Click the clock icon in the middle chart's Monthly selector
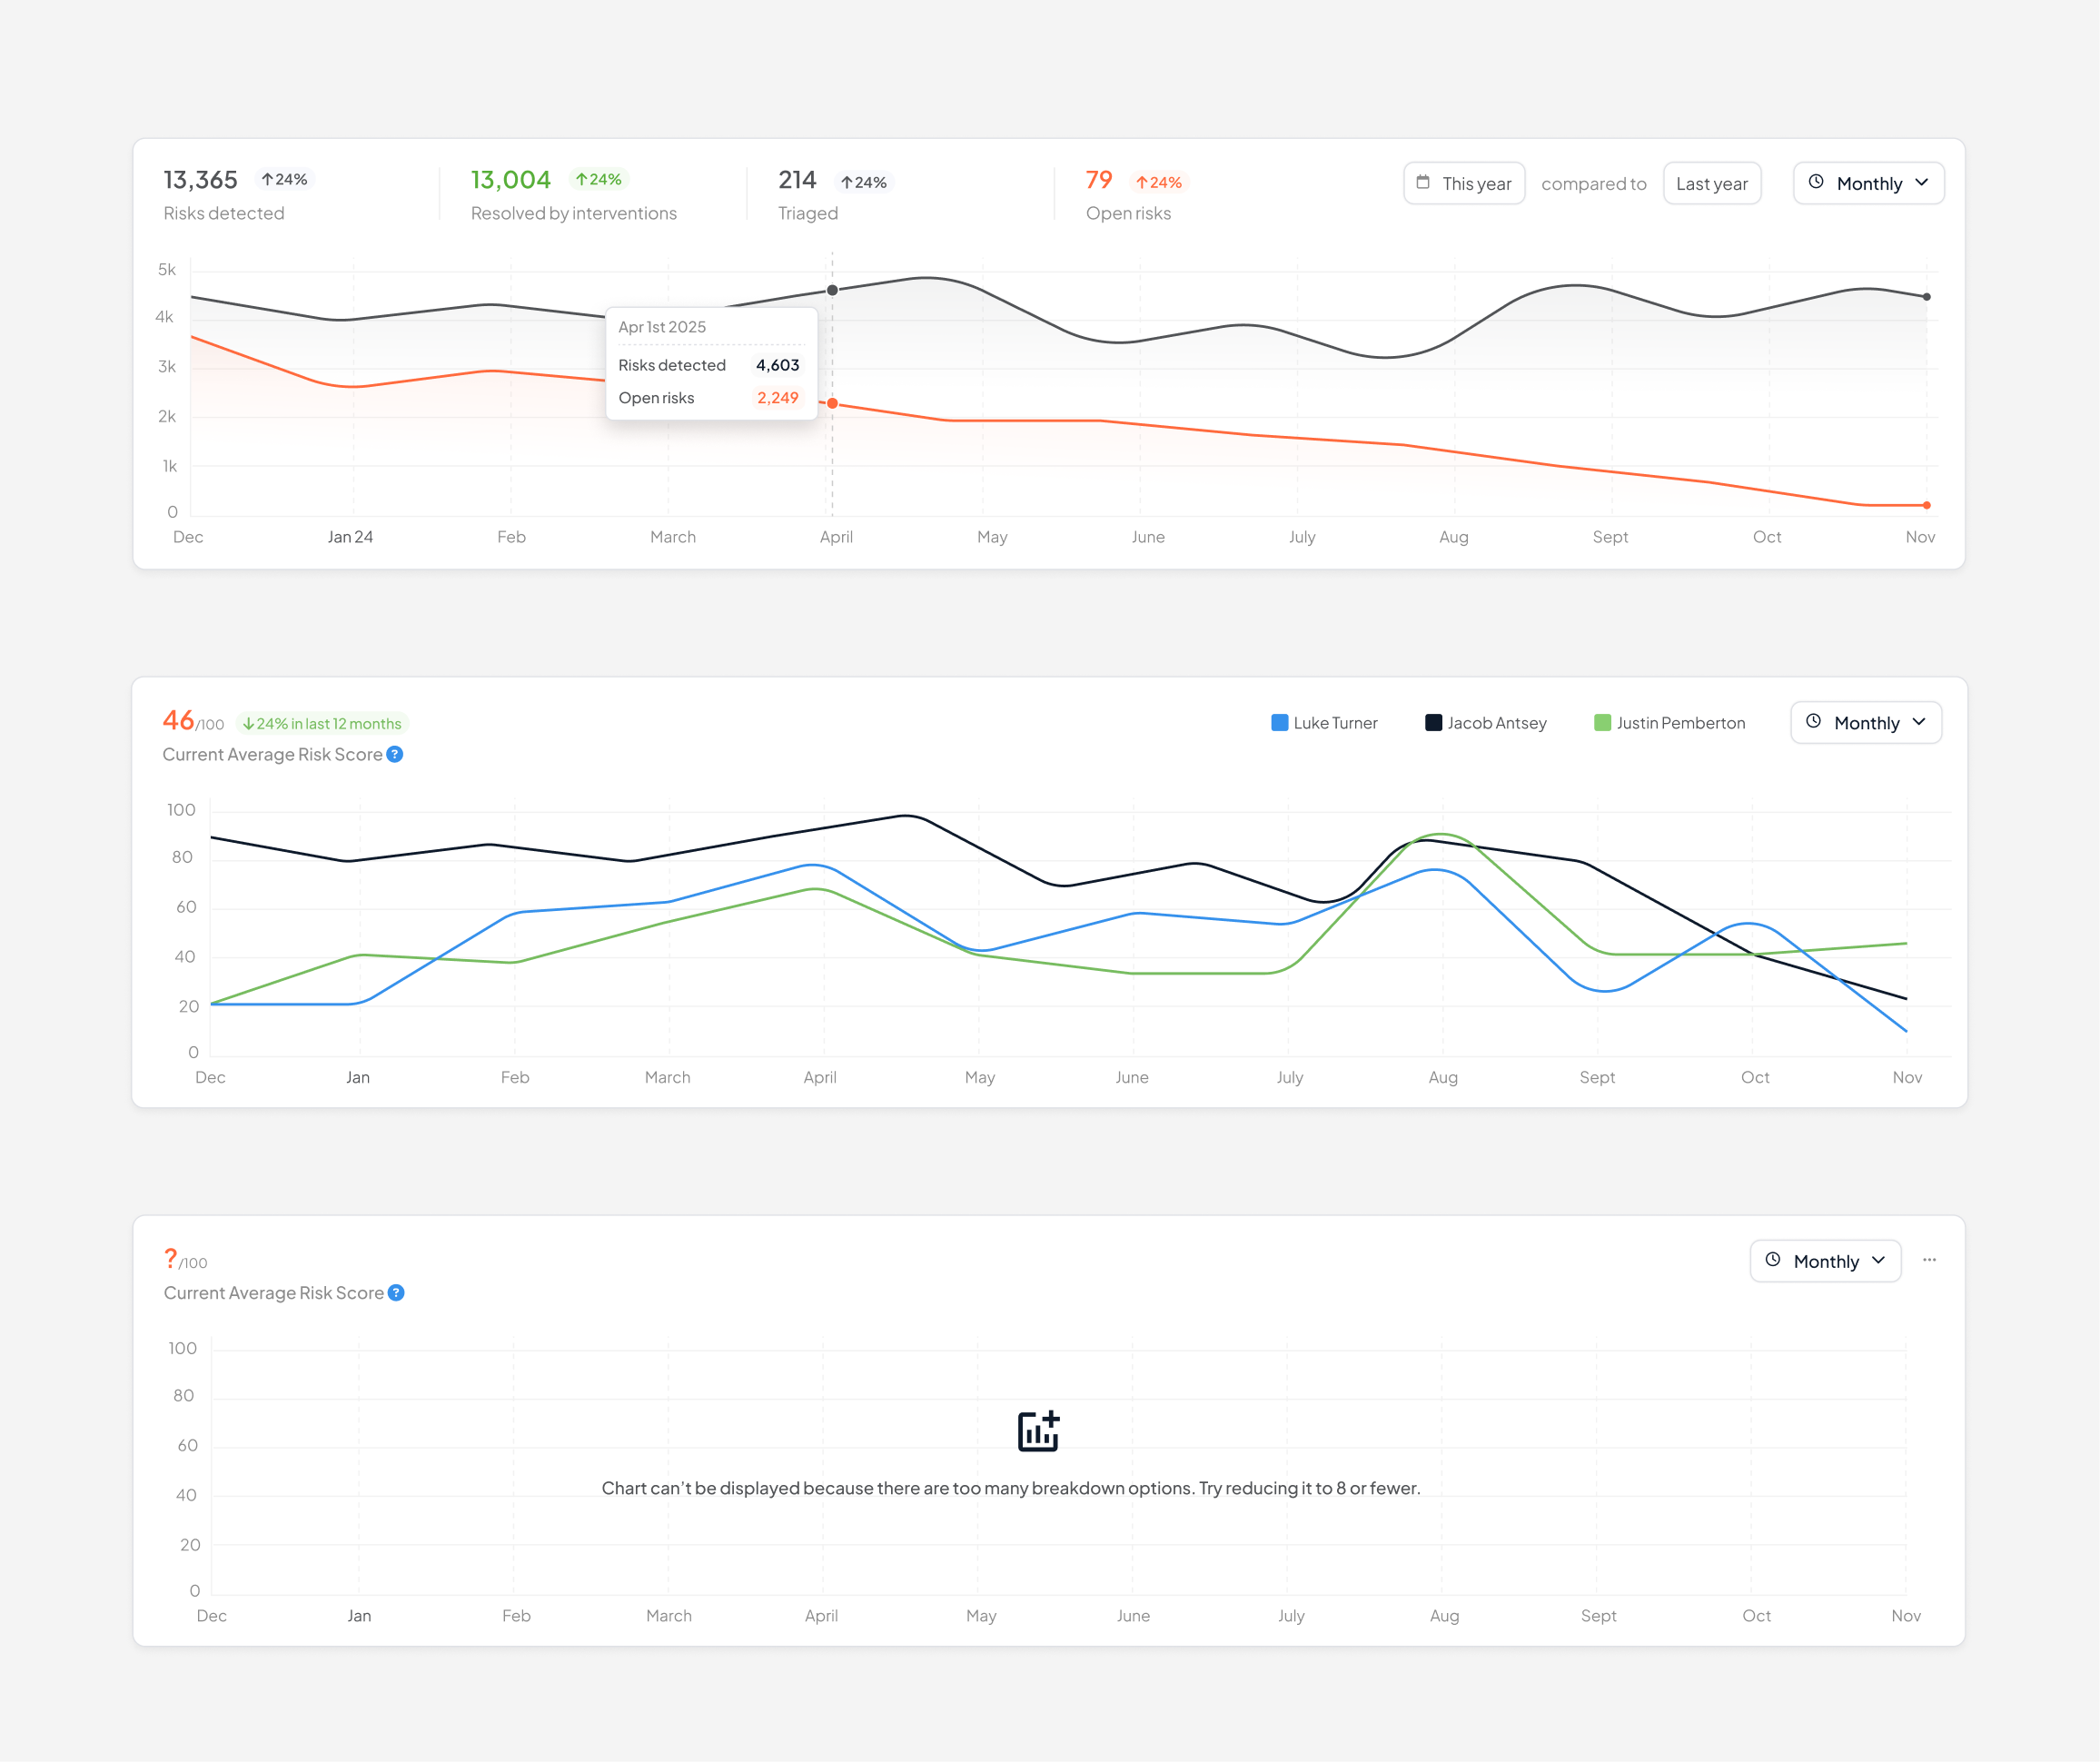2100x1762 pixels. tap(1815, 722)
